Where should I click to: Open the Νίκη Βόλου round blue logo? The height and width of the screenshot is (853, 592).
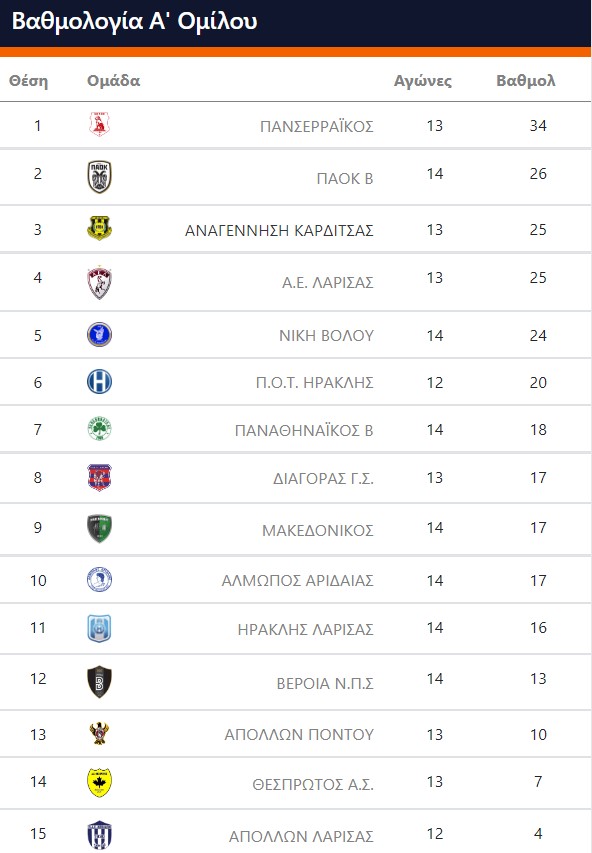coord(100,334)
